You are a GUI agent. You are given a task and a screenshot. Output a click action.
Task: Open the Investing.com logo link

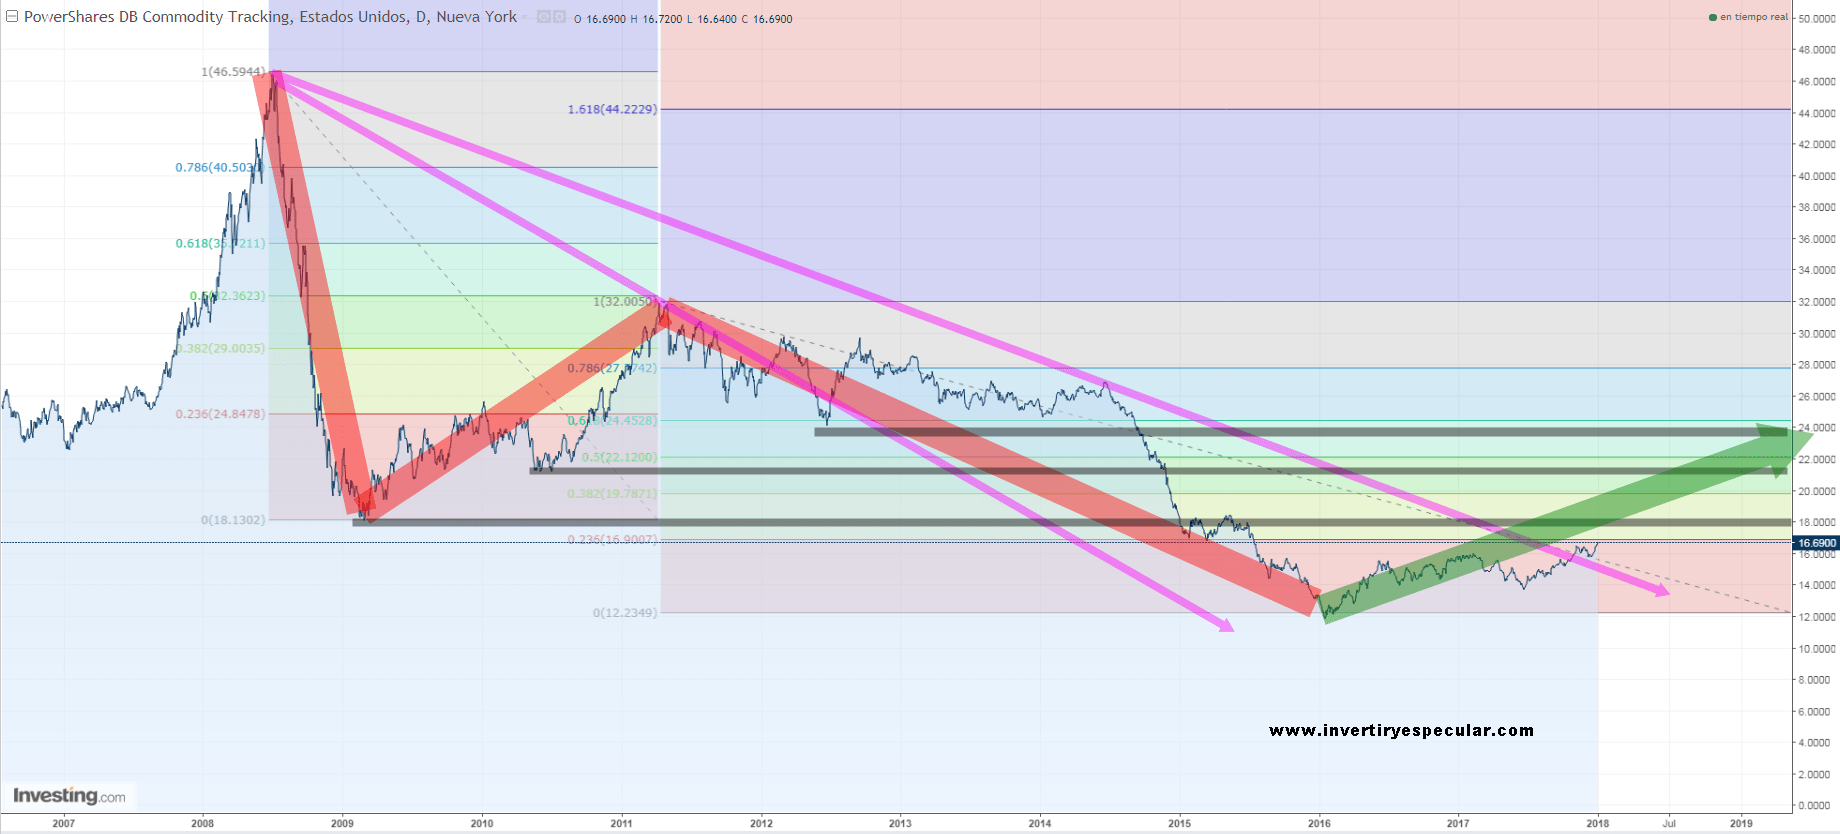tap(69, 796)
